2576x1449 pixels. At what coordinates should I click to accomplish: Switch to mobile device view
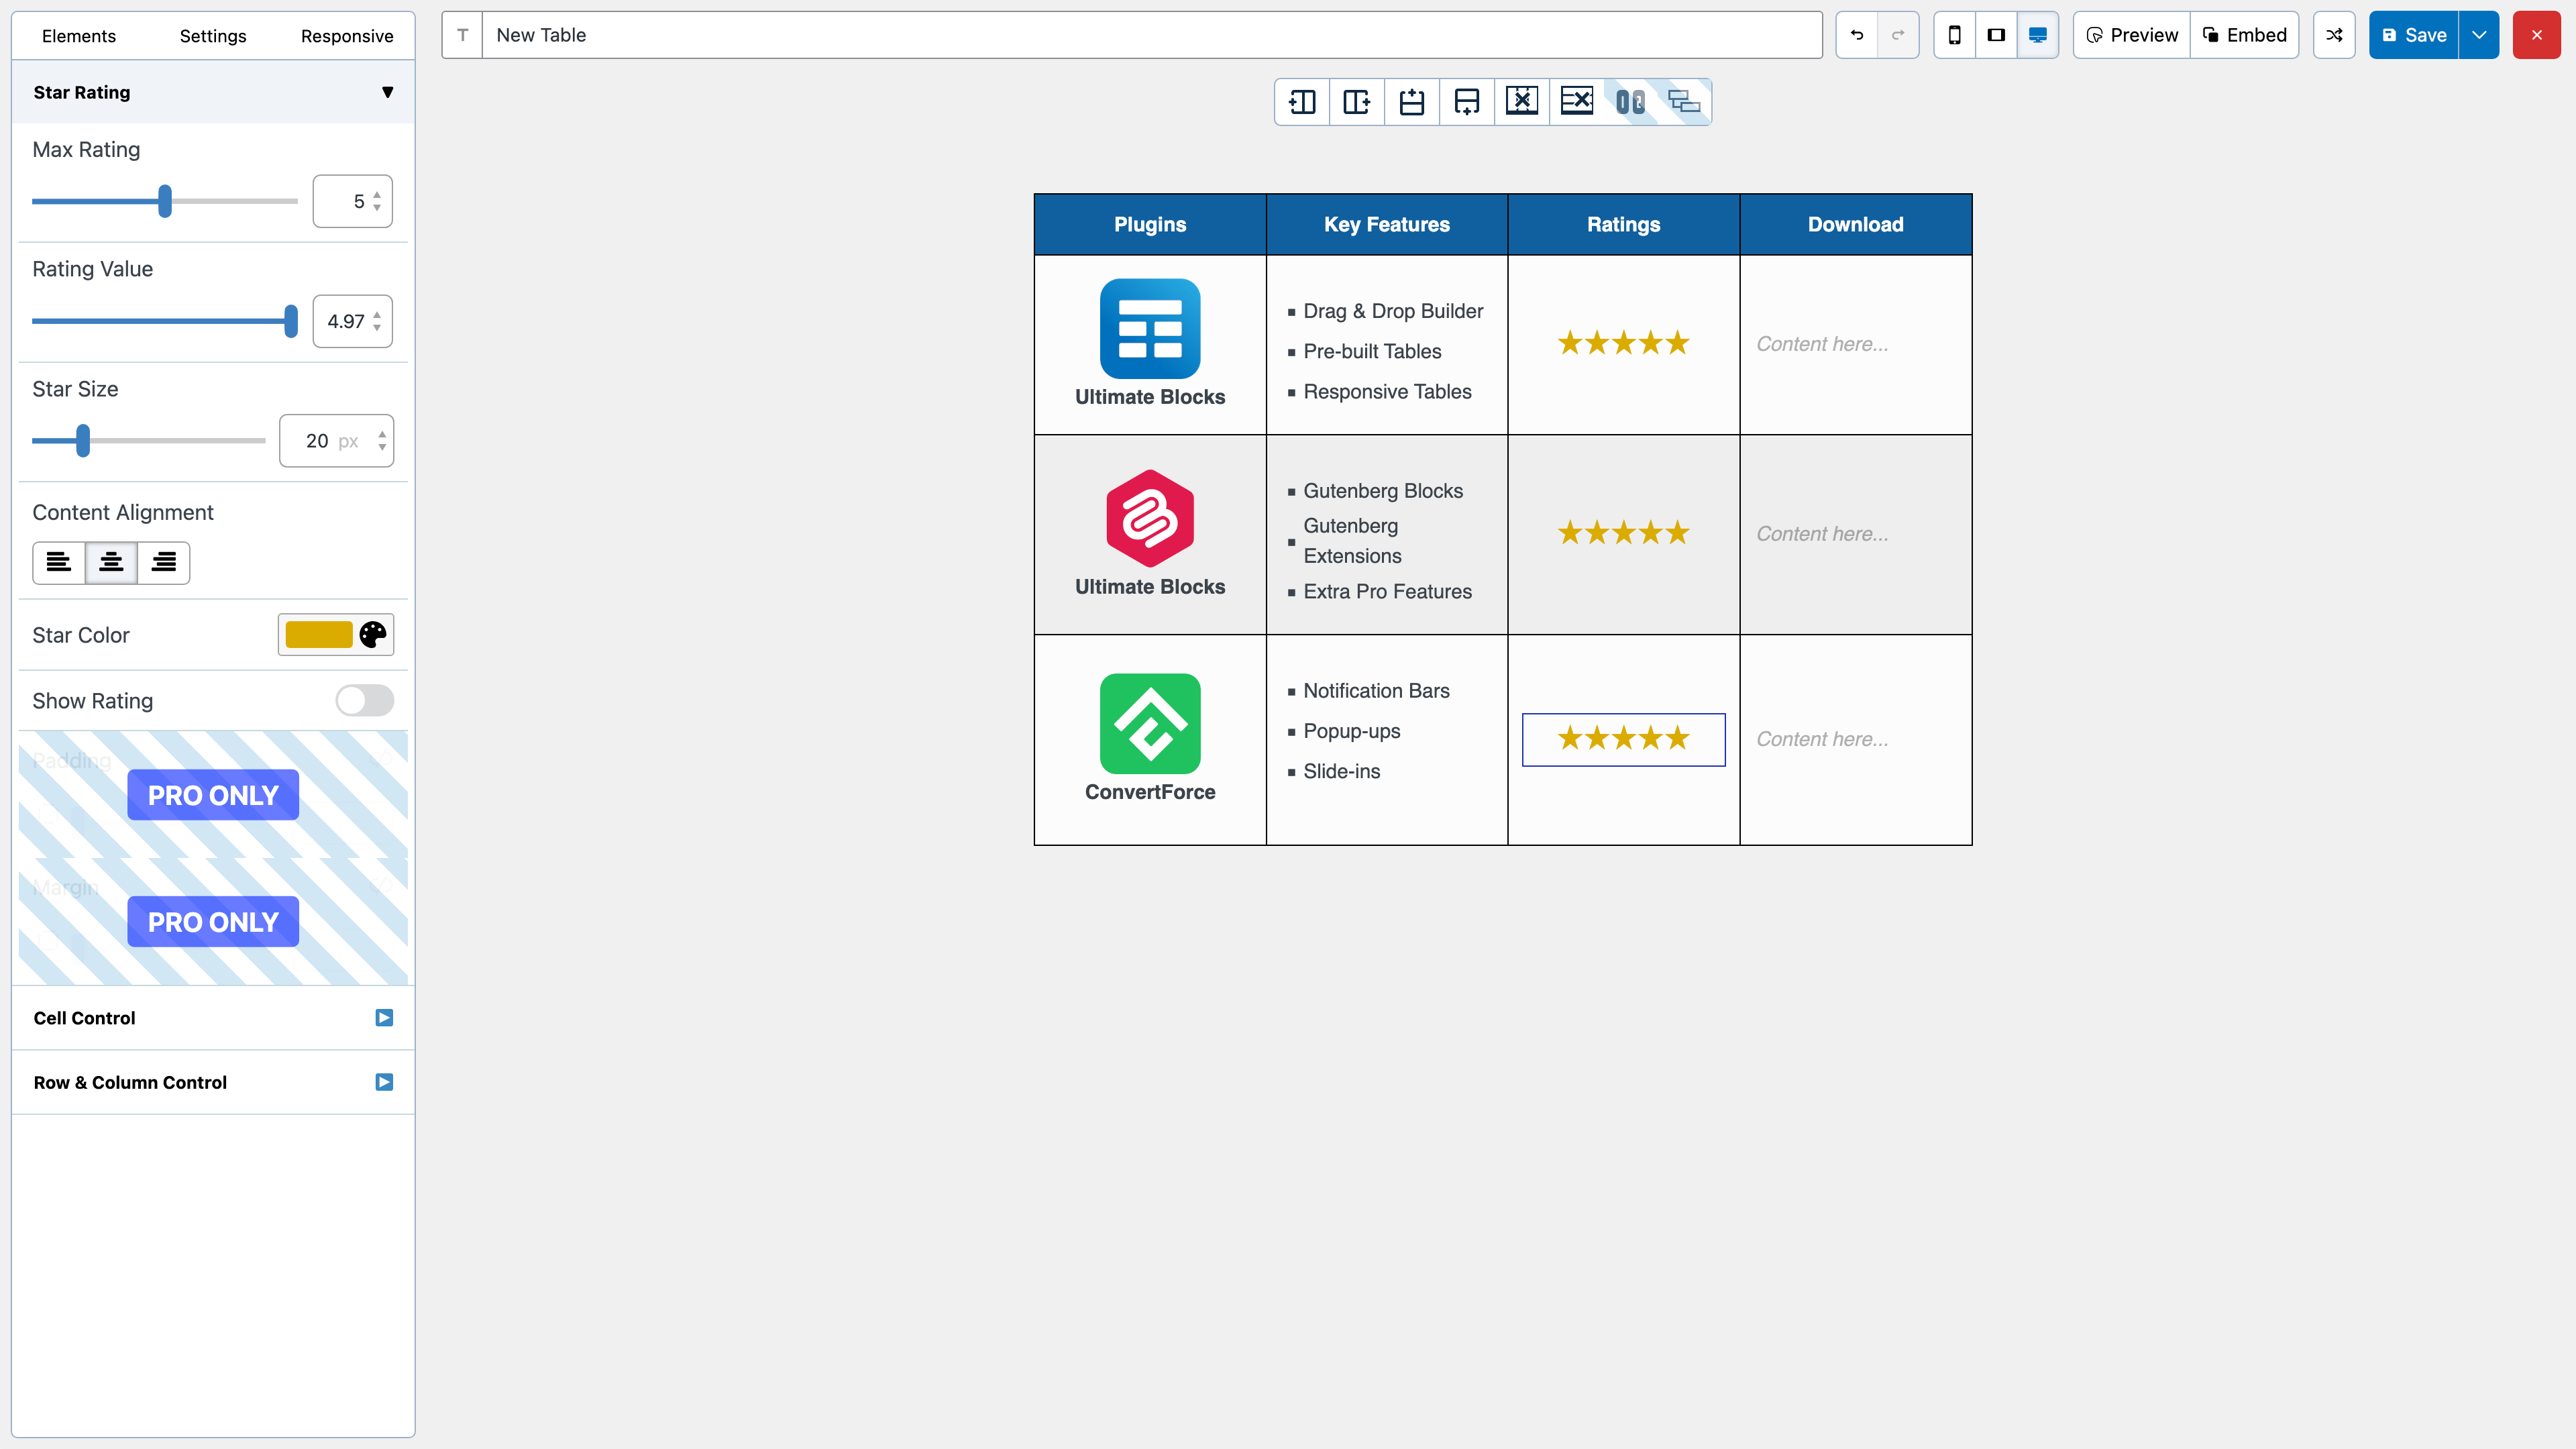[1954, 35]
